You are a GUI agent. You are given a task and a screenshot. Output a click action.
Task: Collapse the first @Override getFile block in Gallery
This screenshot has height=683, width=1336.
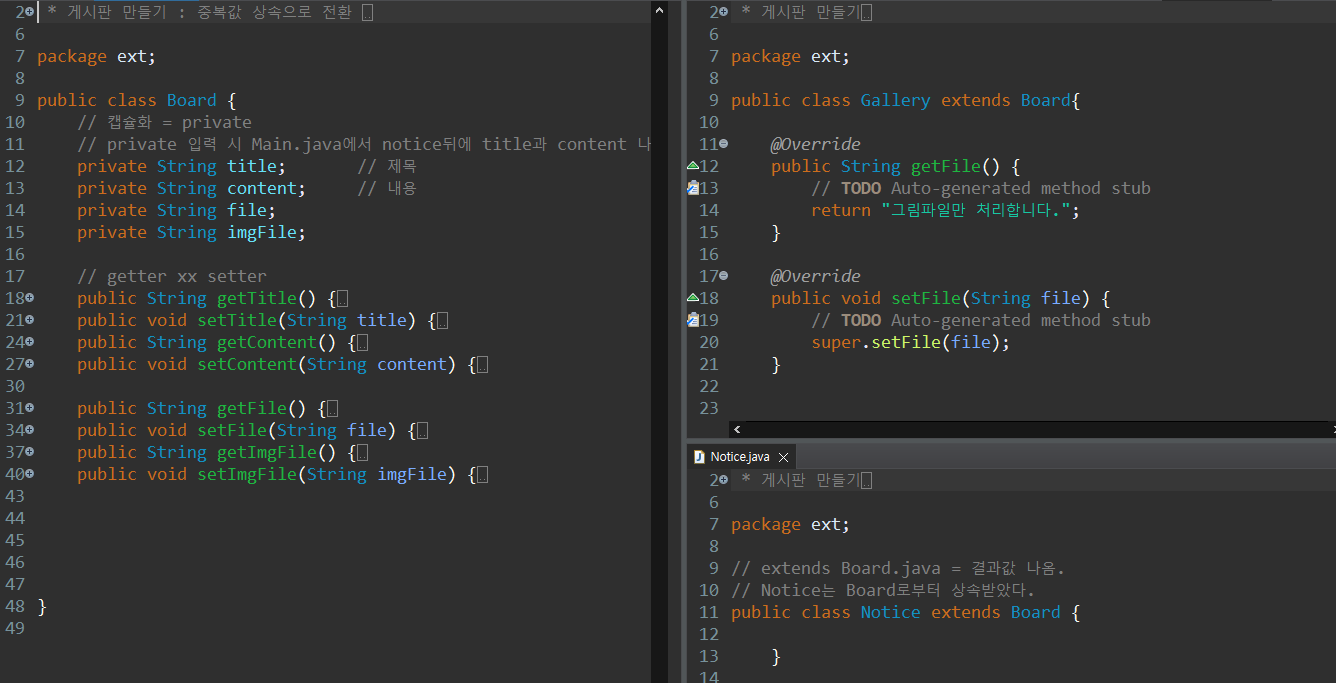click(x=724, y=144)
